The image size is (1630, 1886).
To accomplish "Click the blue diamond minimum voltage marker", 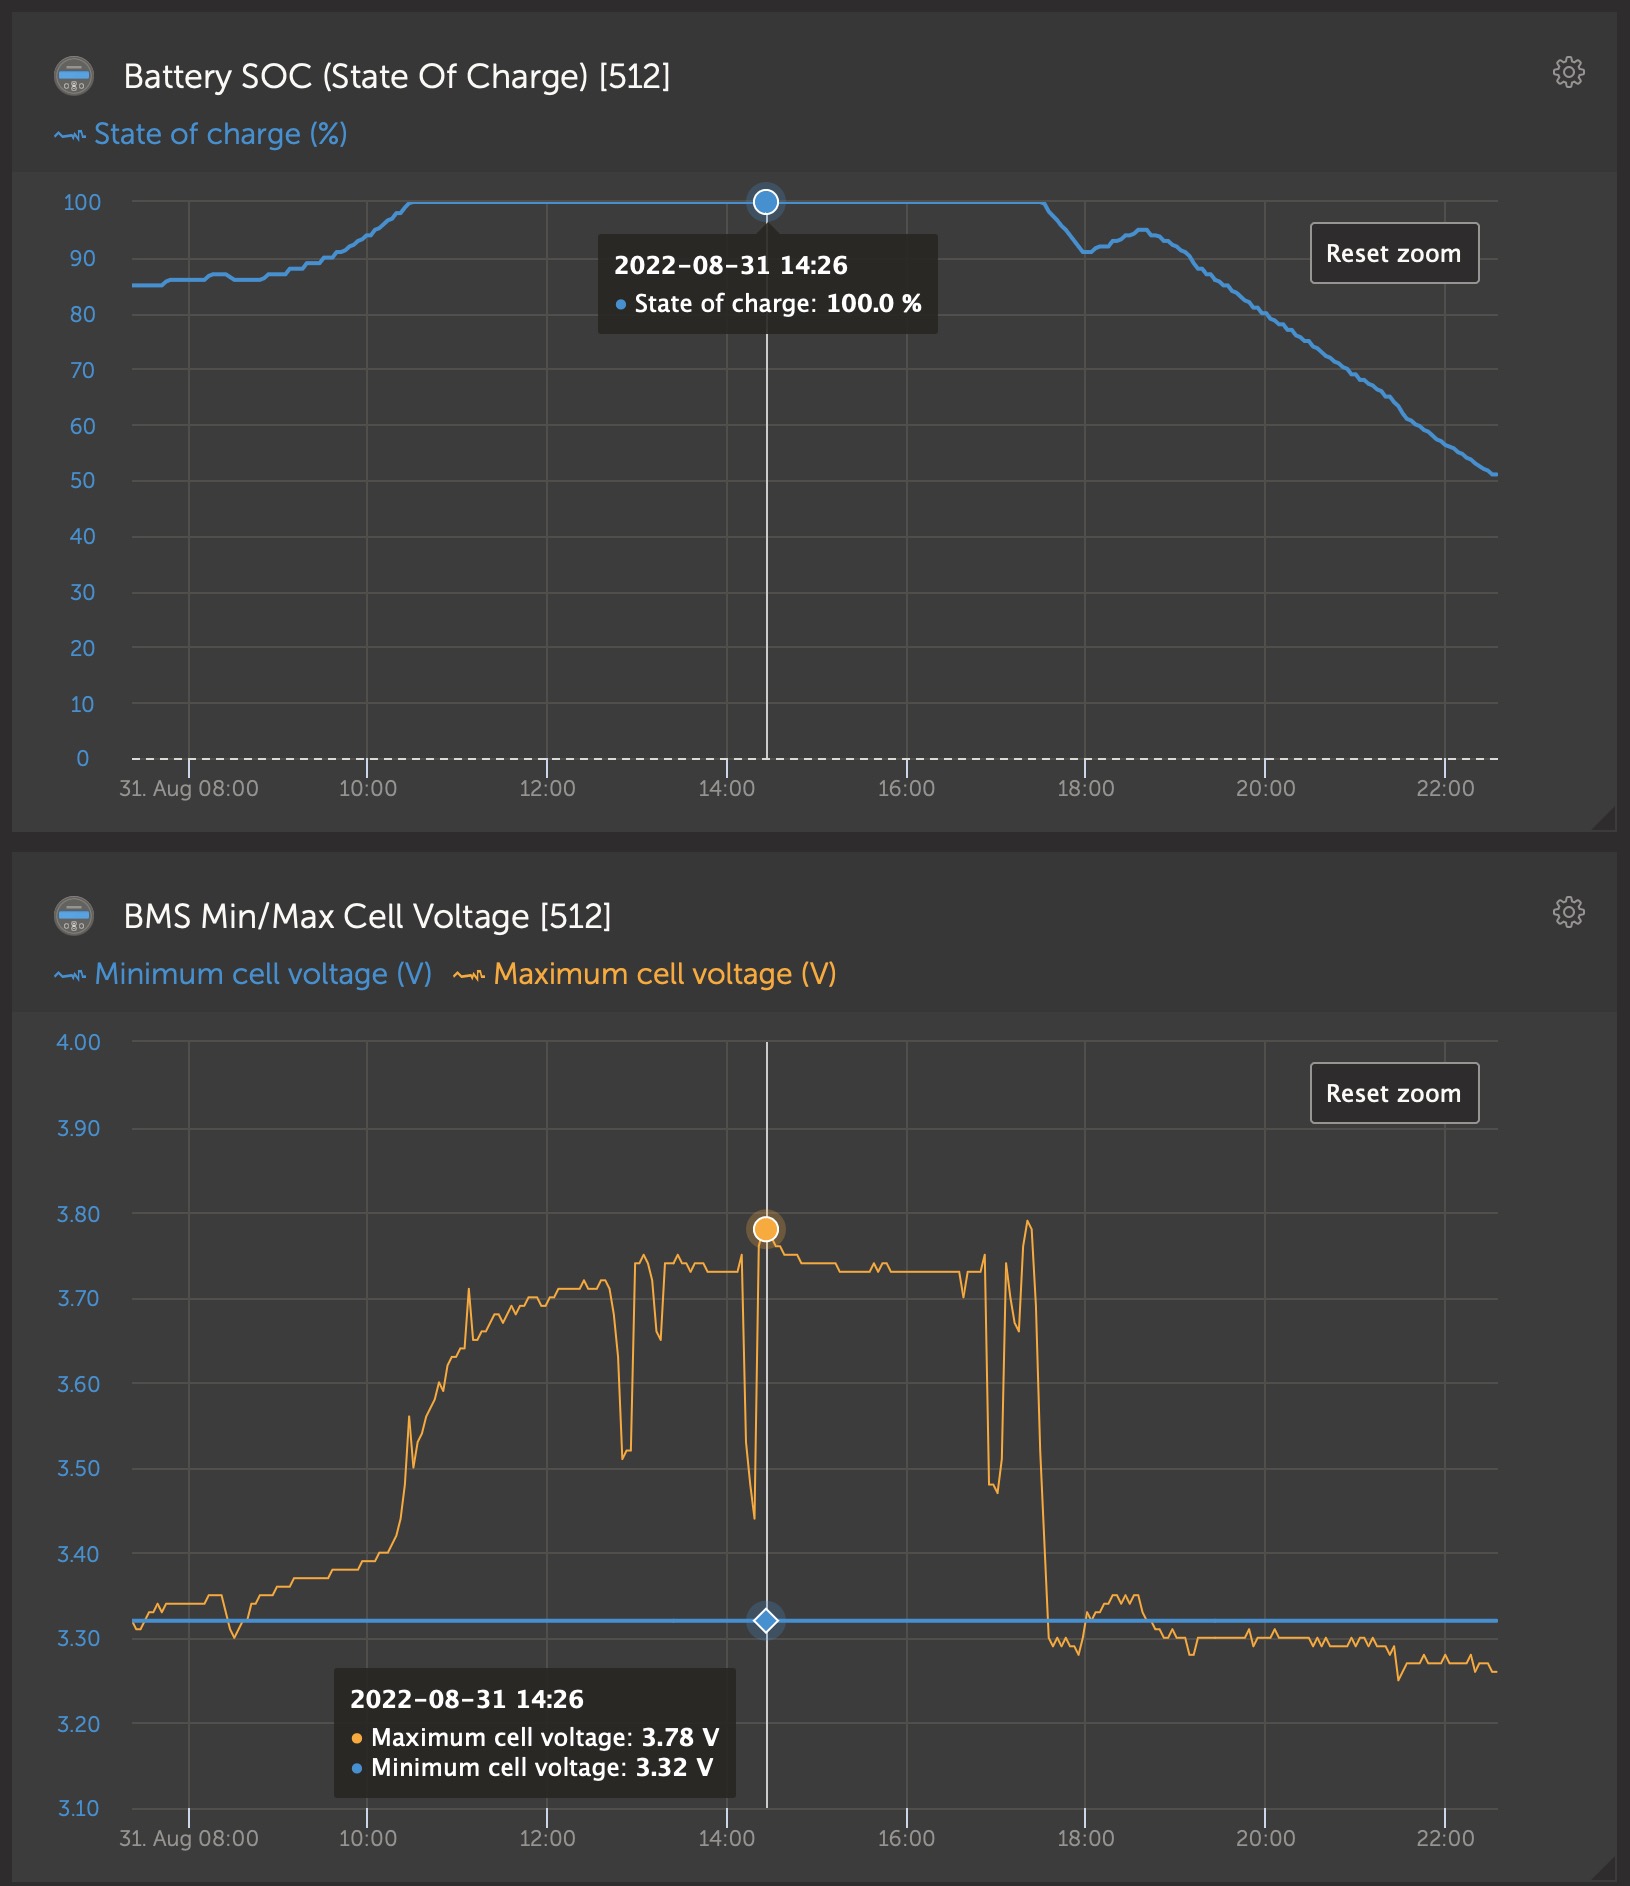I will (766, 1620).
